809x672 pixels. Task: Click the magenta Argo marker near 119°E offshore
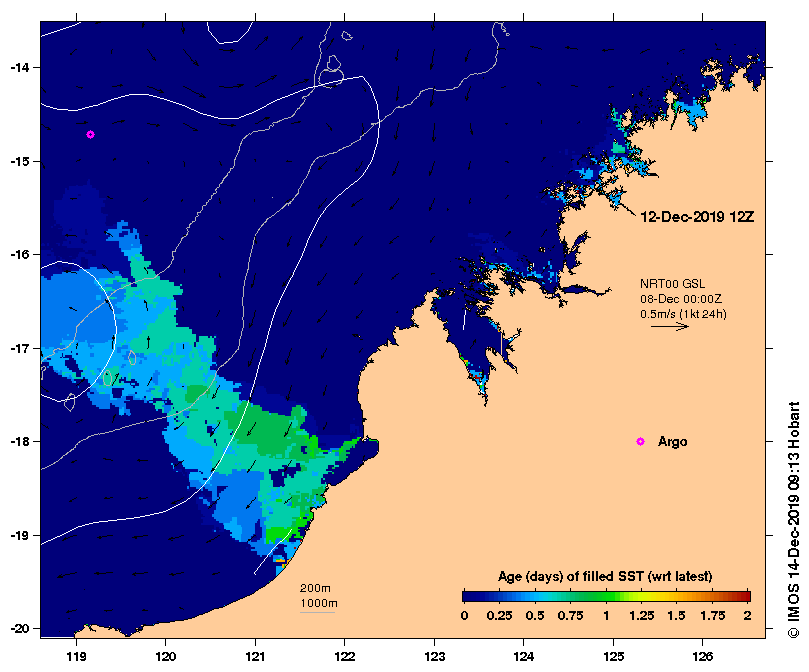[90, 135]
